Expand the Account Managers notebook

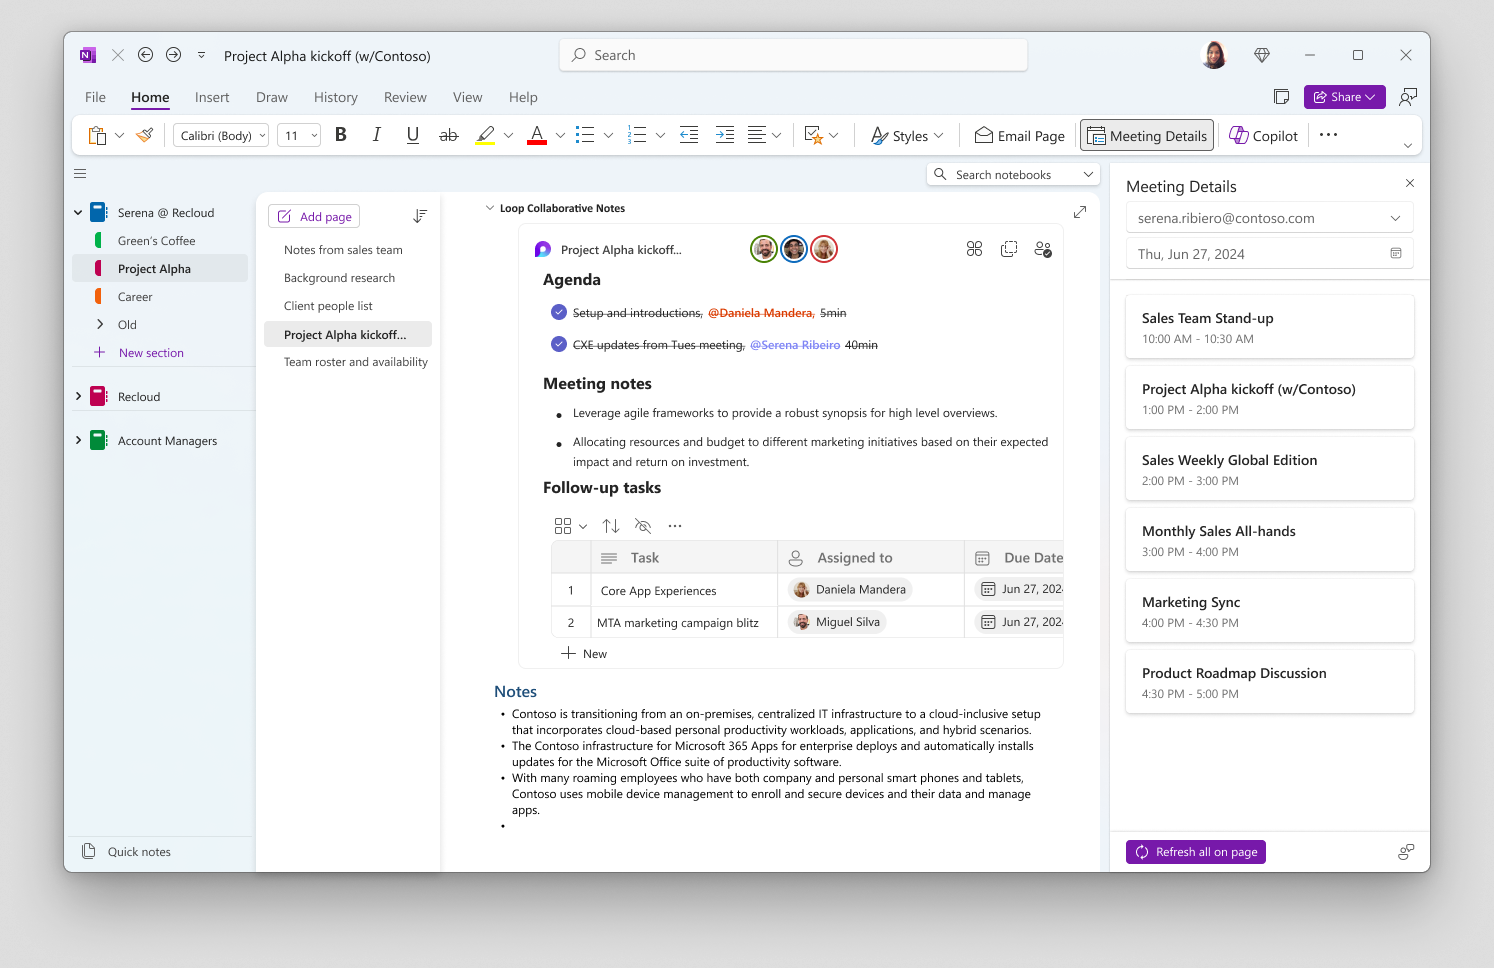click(x=79, y=441)
